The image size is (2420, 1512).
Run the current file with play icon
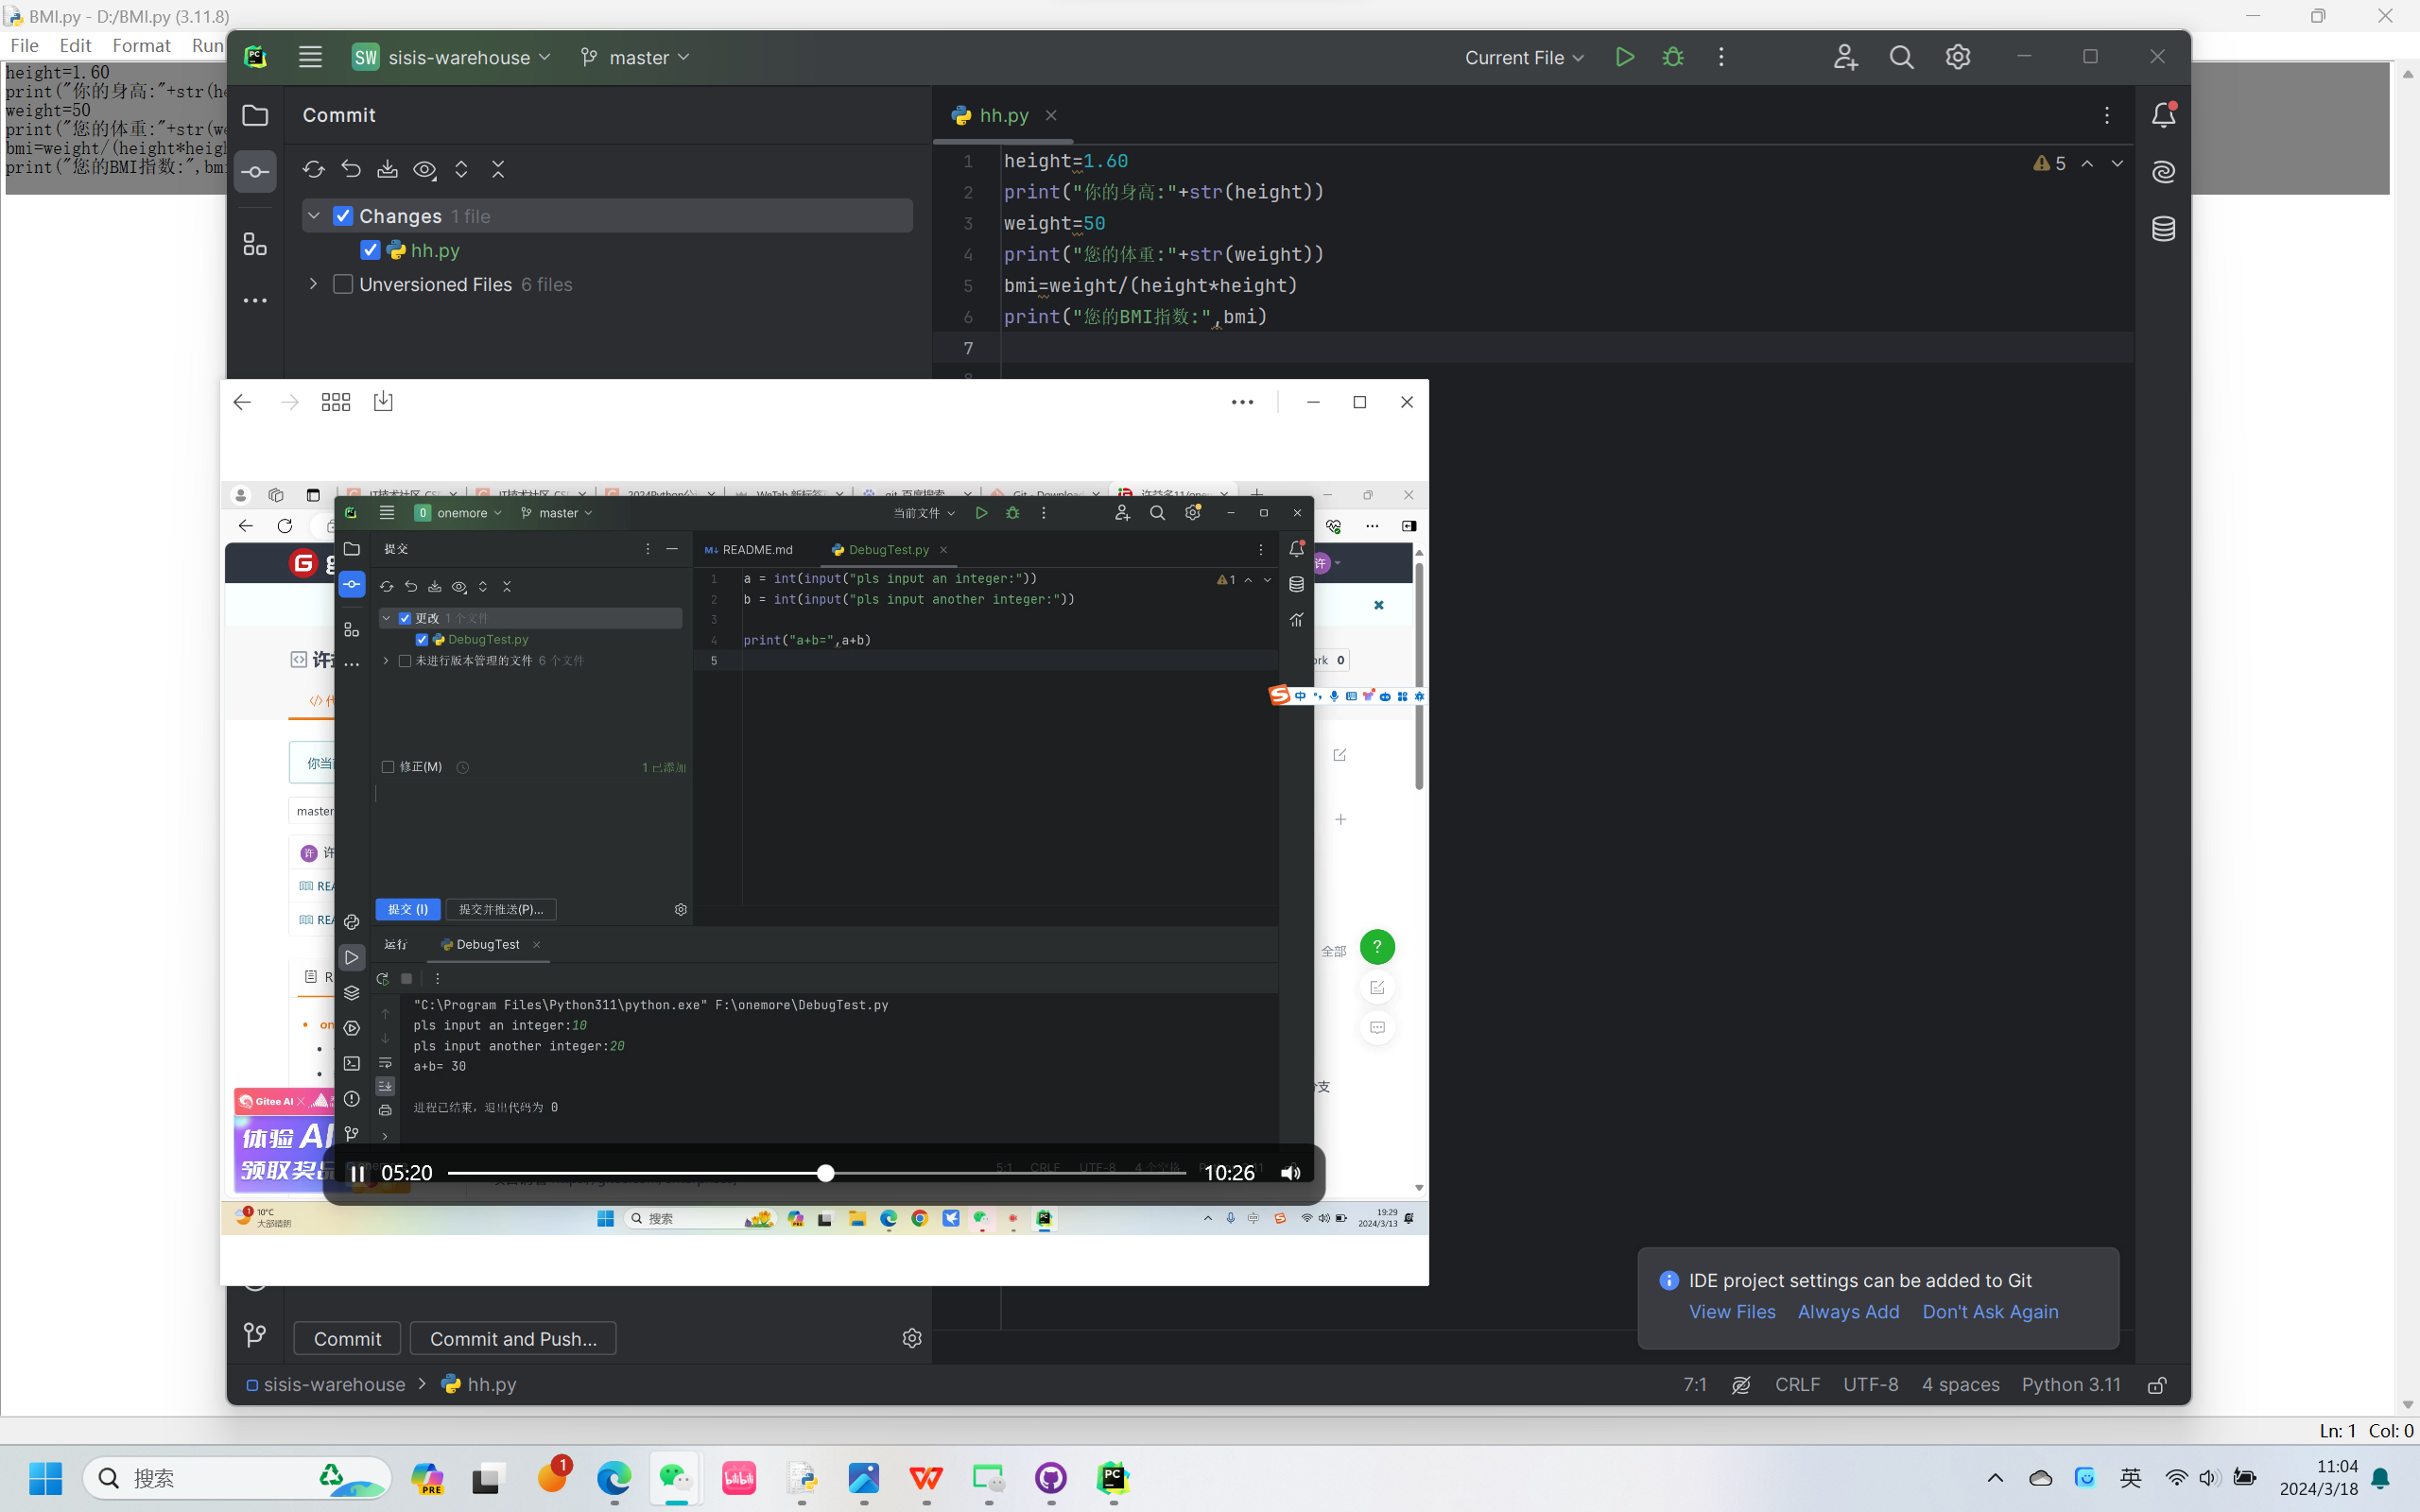[1625, 57]
